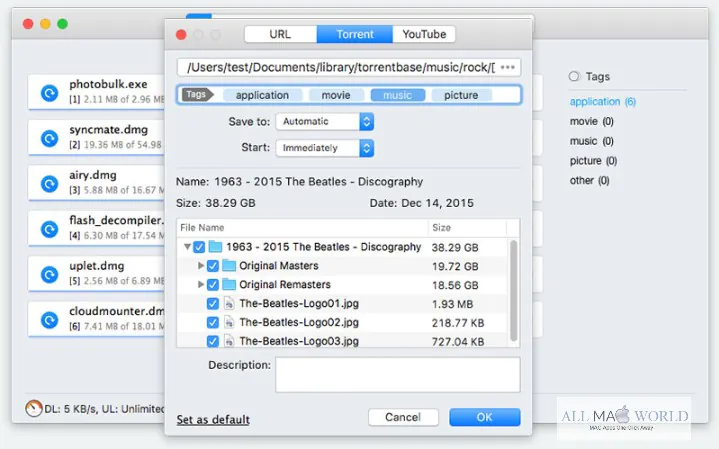Uncheck the Original Remasters checkbox

click(x=212, y=285)
